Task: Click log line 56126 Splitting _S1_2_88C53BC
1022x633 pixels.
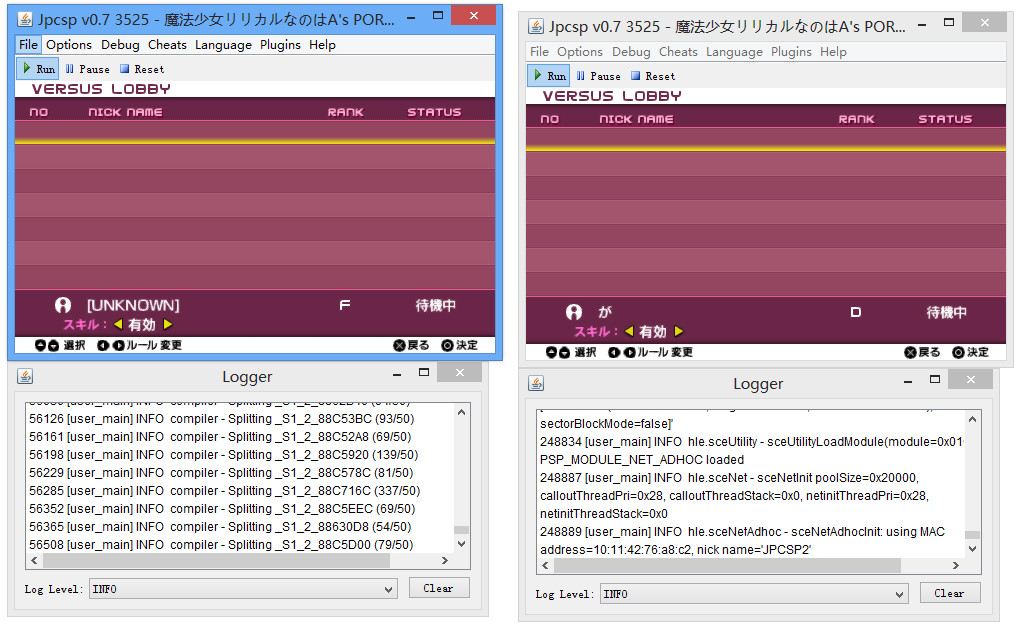Action: tap(222, 419)
